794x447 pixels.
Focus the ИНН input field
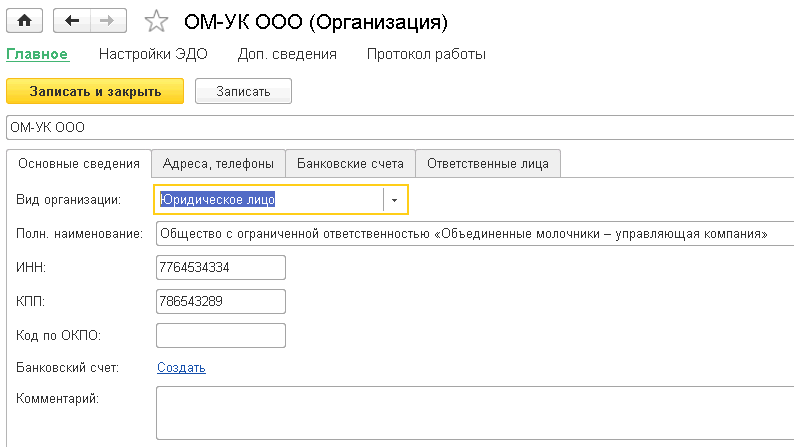coord(221,267)
